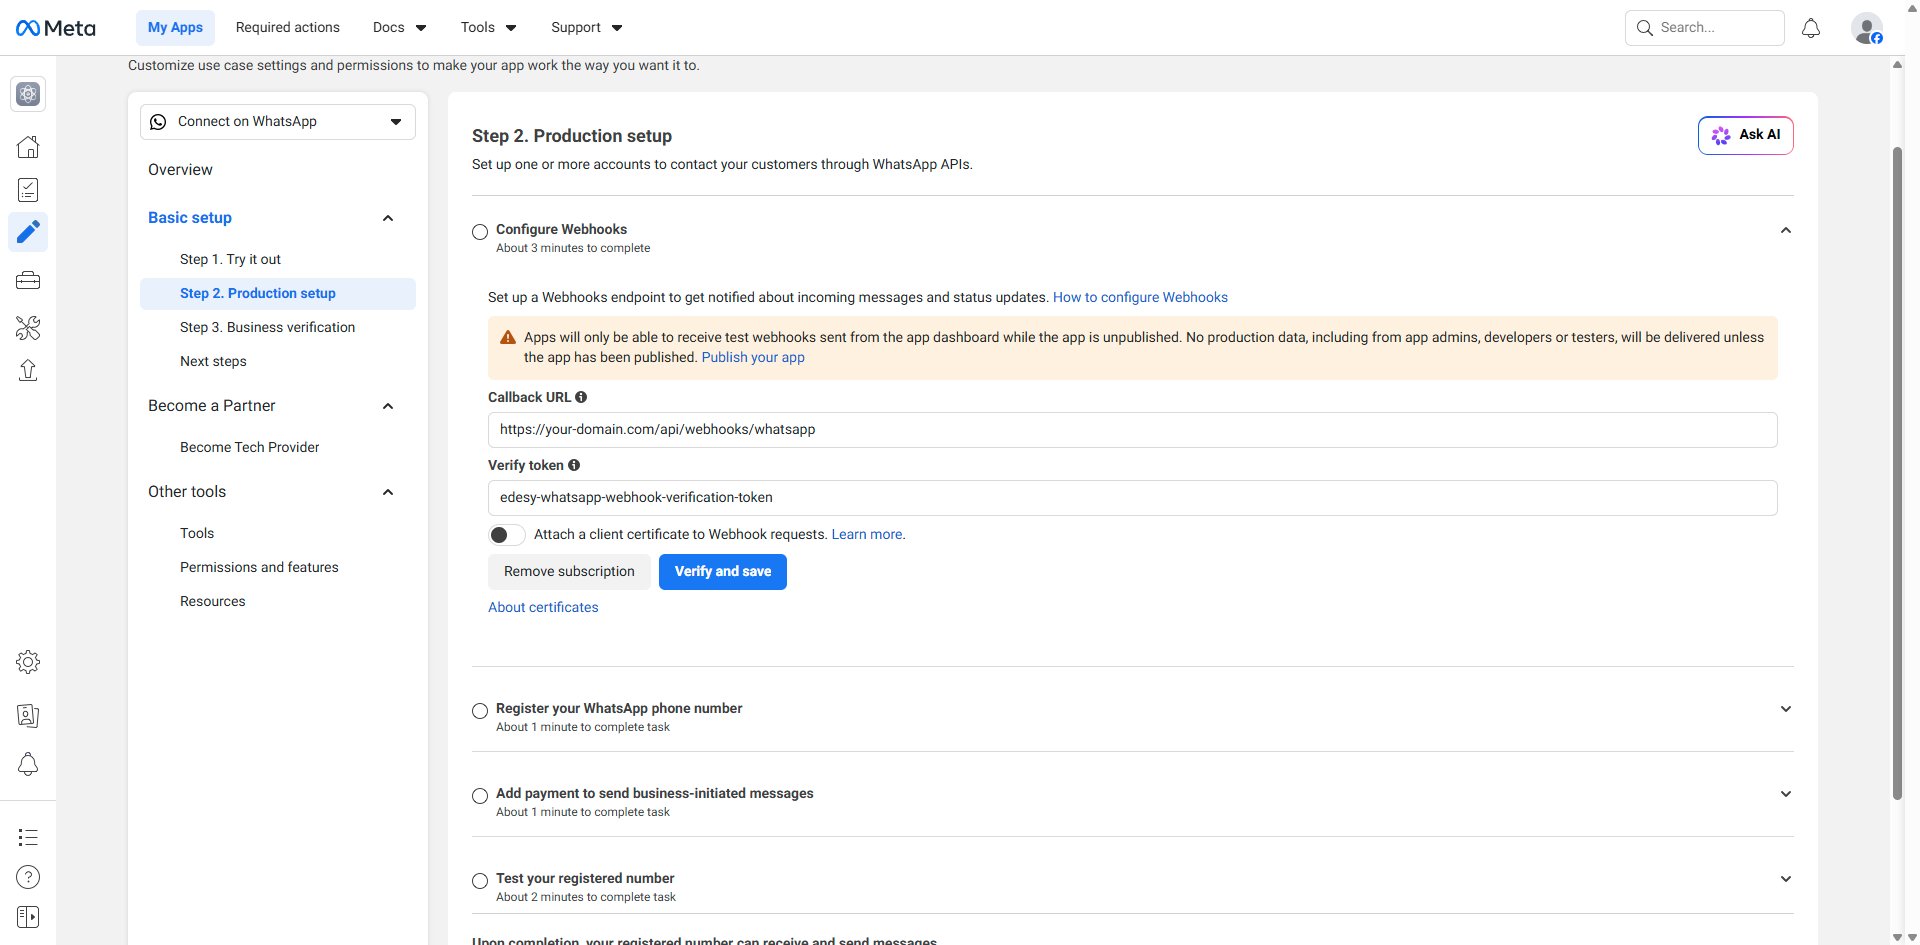Screen dimensions: 1920x945
Task: Click the search magnifier icon
Action: pos(1645,28)
